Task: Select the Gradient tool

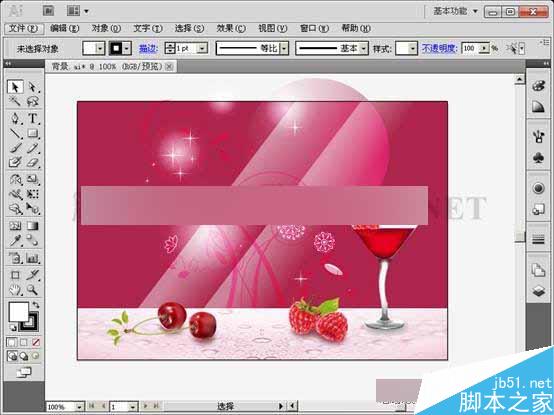Action: [33, 226]
